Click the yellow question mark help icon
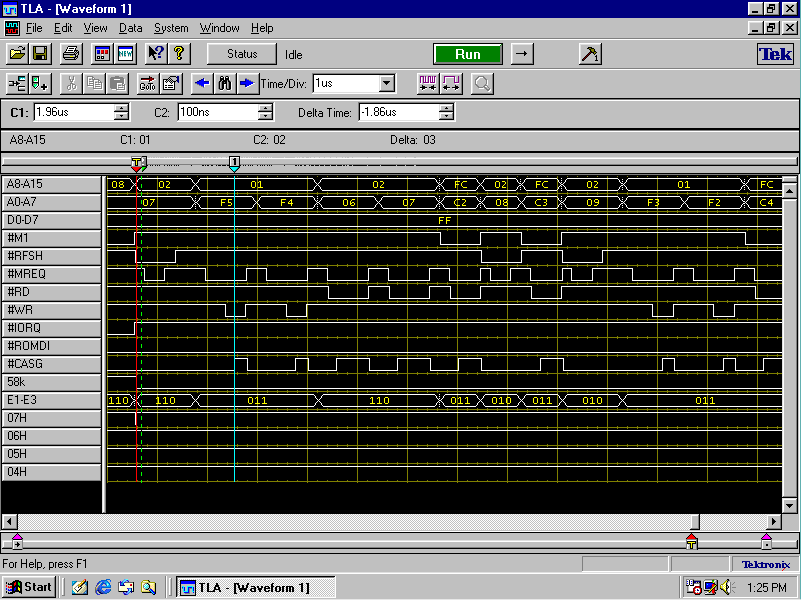801x600 pixels. (x=179, y=54)
